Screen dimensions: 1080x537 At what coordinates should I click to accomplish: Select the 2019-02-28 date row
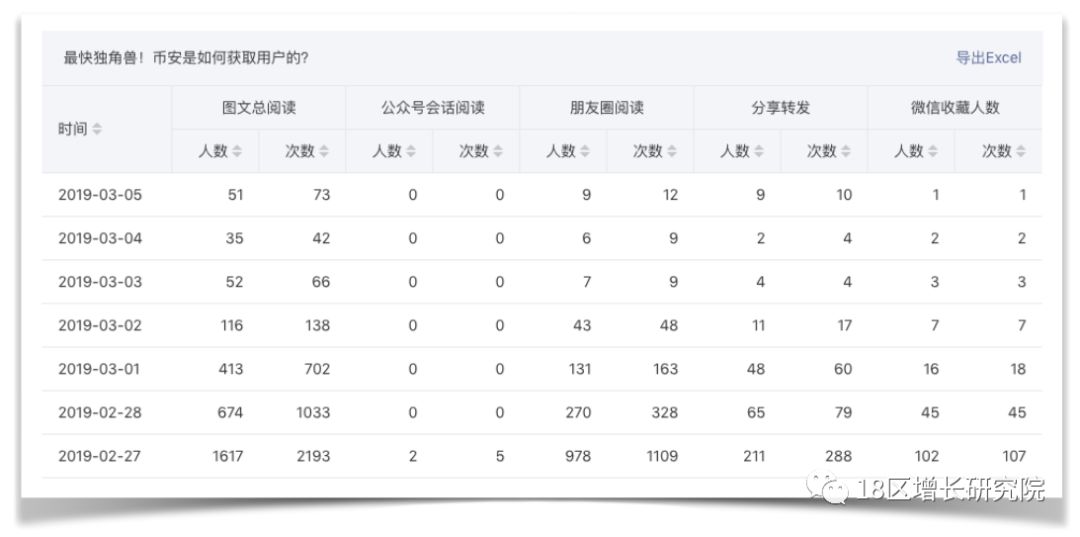point(541,412)
